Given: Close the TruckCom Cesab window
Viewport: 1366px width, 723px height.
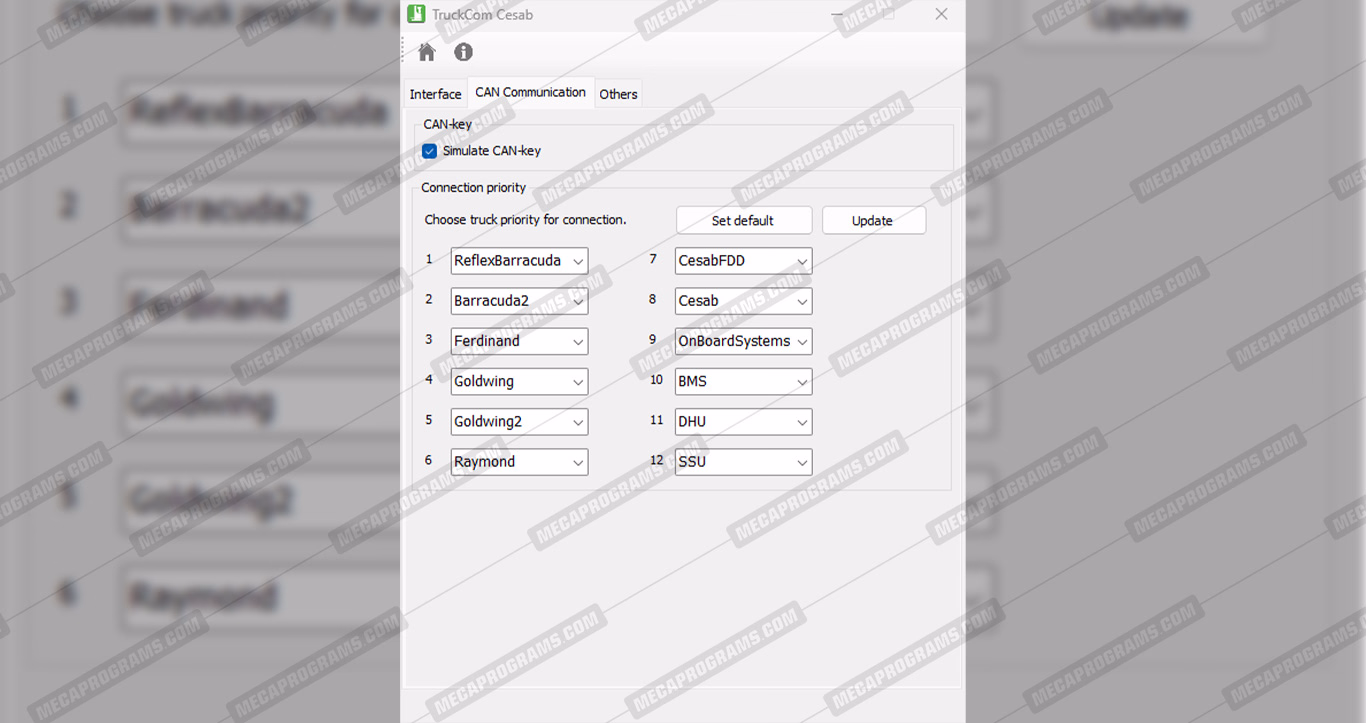Looking at the screenshot, I should click(x=940, y=14).
